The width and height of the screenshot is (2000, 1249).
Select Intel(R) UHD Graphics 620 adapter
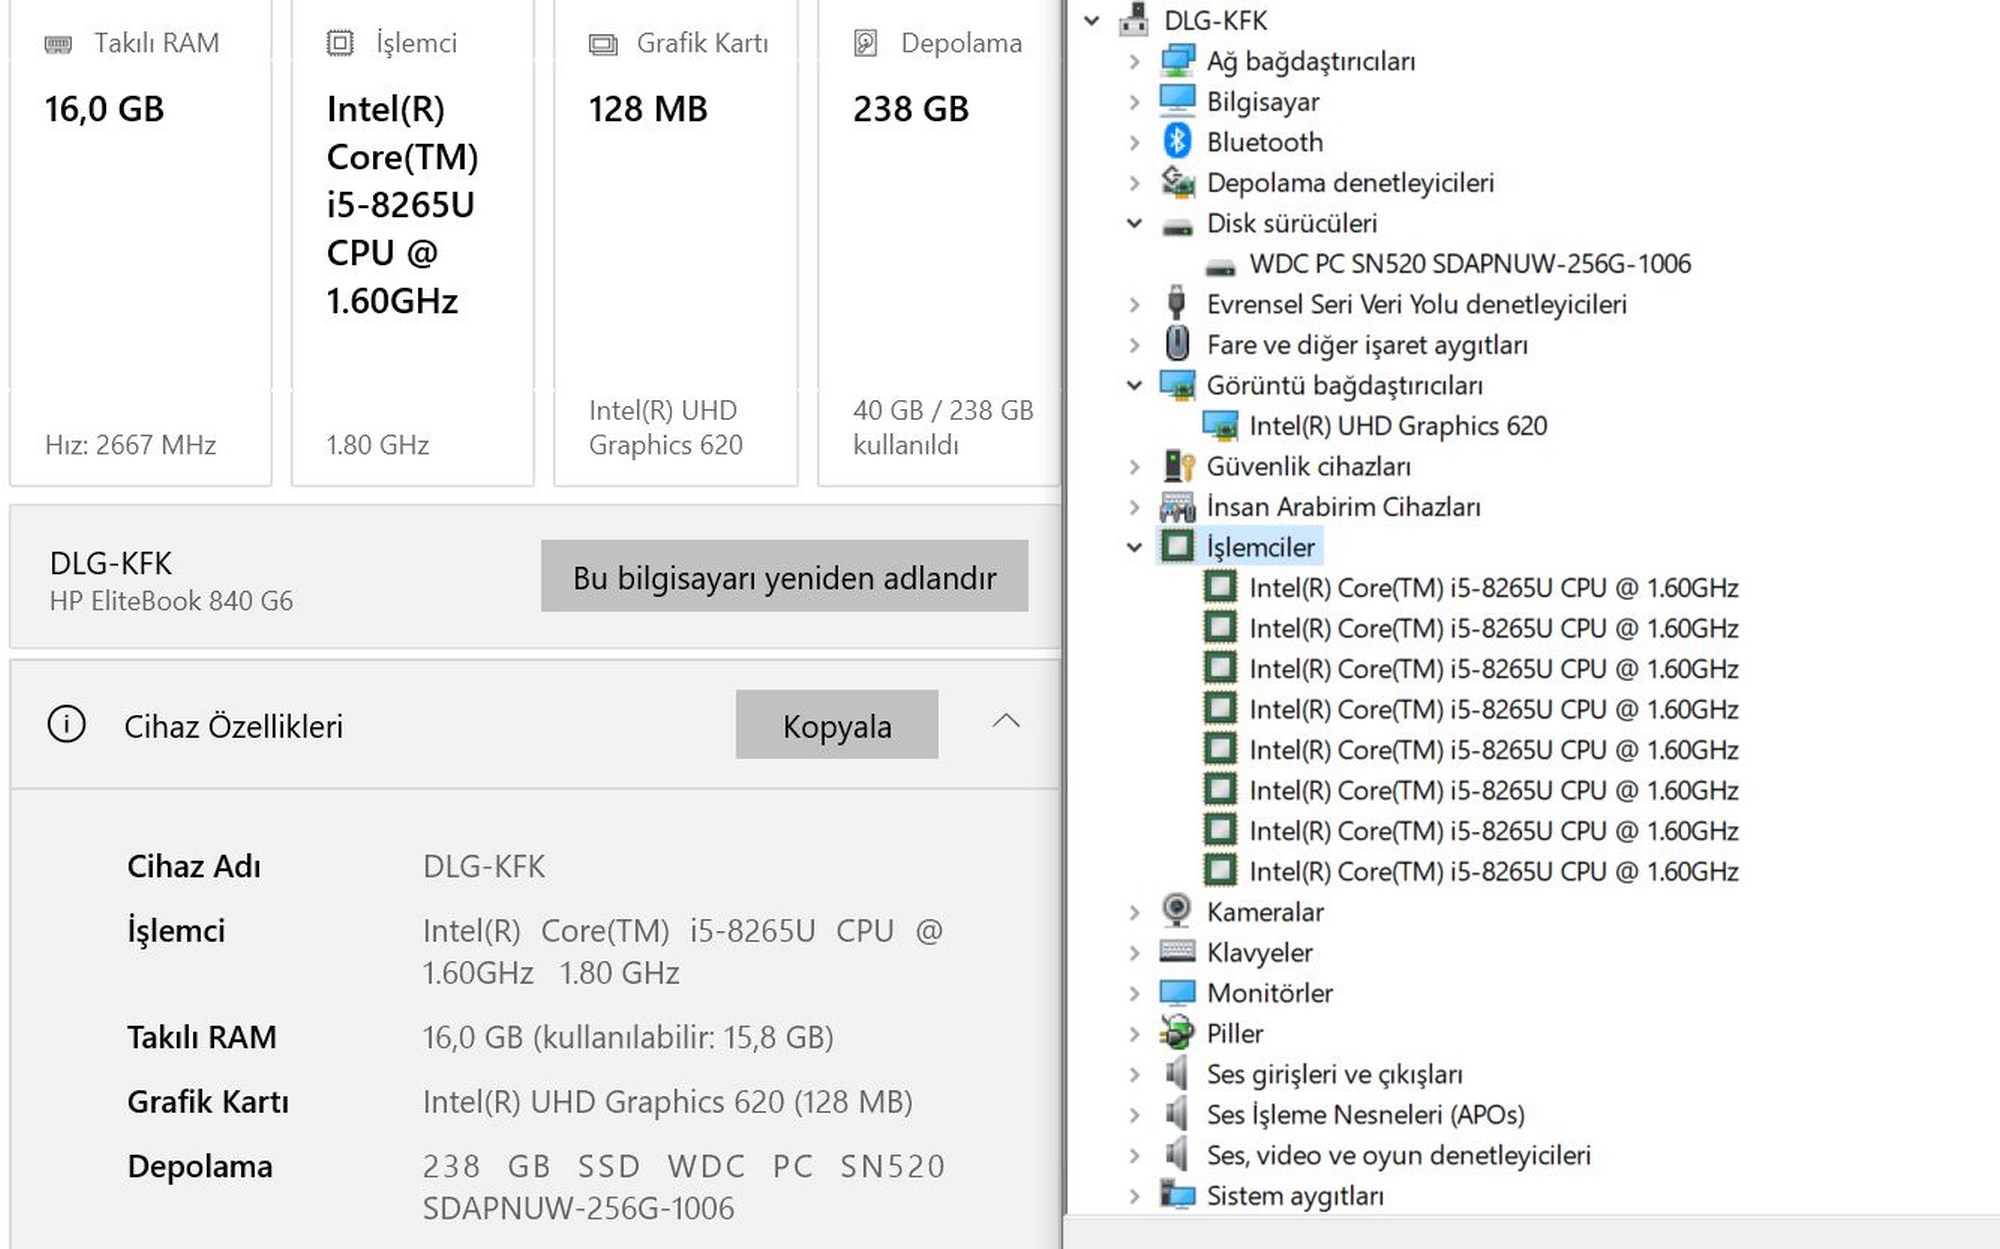[1397, 426]
